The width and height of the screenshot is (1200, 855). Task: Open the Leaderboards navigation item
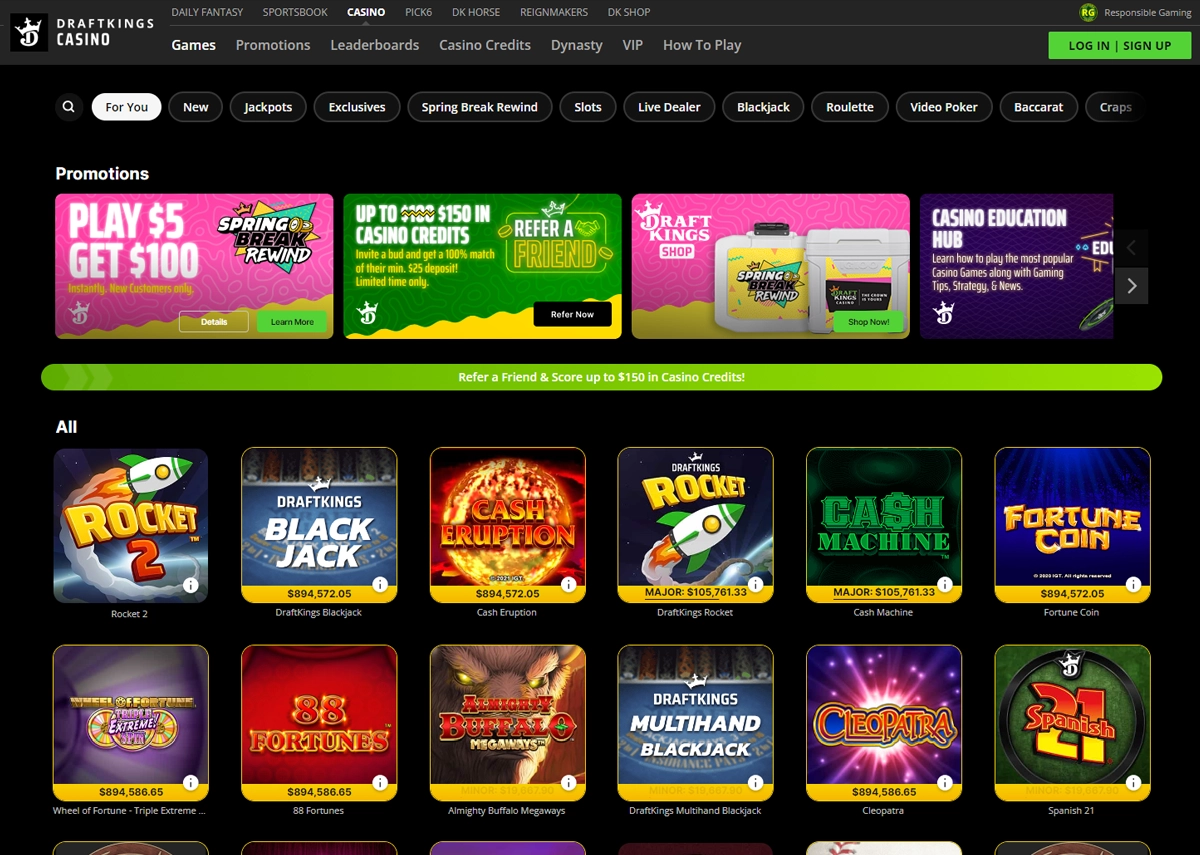pos(375,45)
